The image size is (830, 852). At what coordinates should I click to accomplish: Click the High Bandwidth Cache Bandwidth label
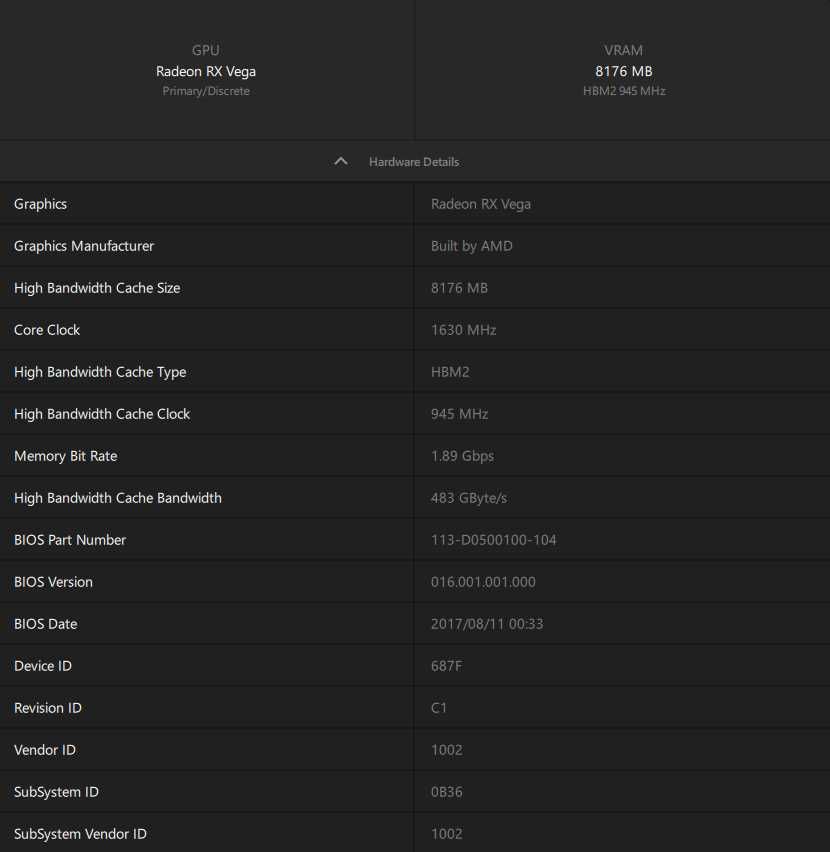[x=118, y=498]
